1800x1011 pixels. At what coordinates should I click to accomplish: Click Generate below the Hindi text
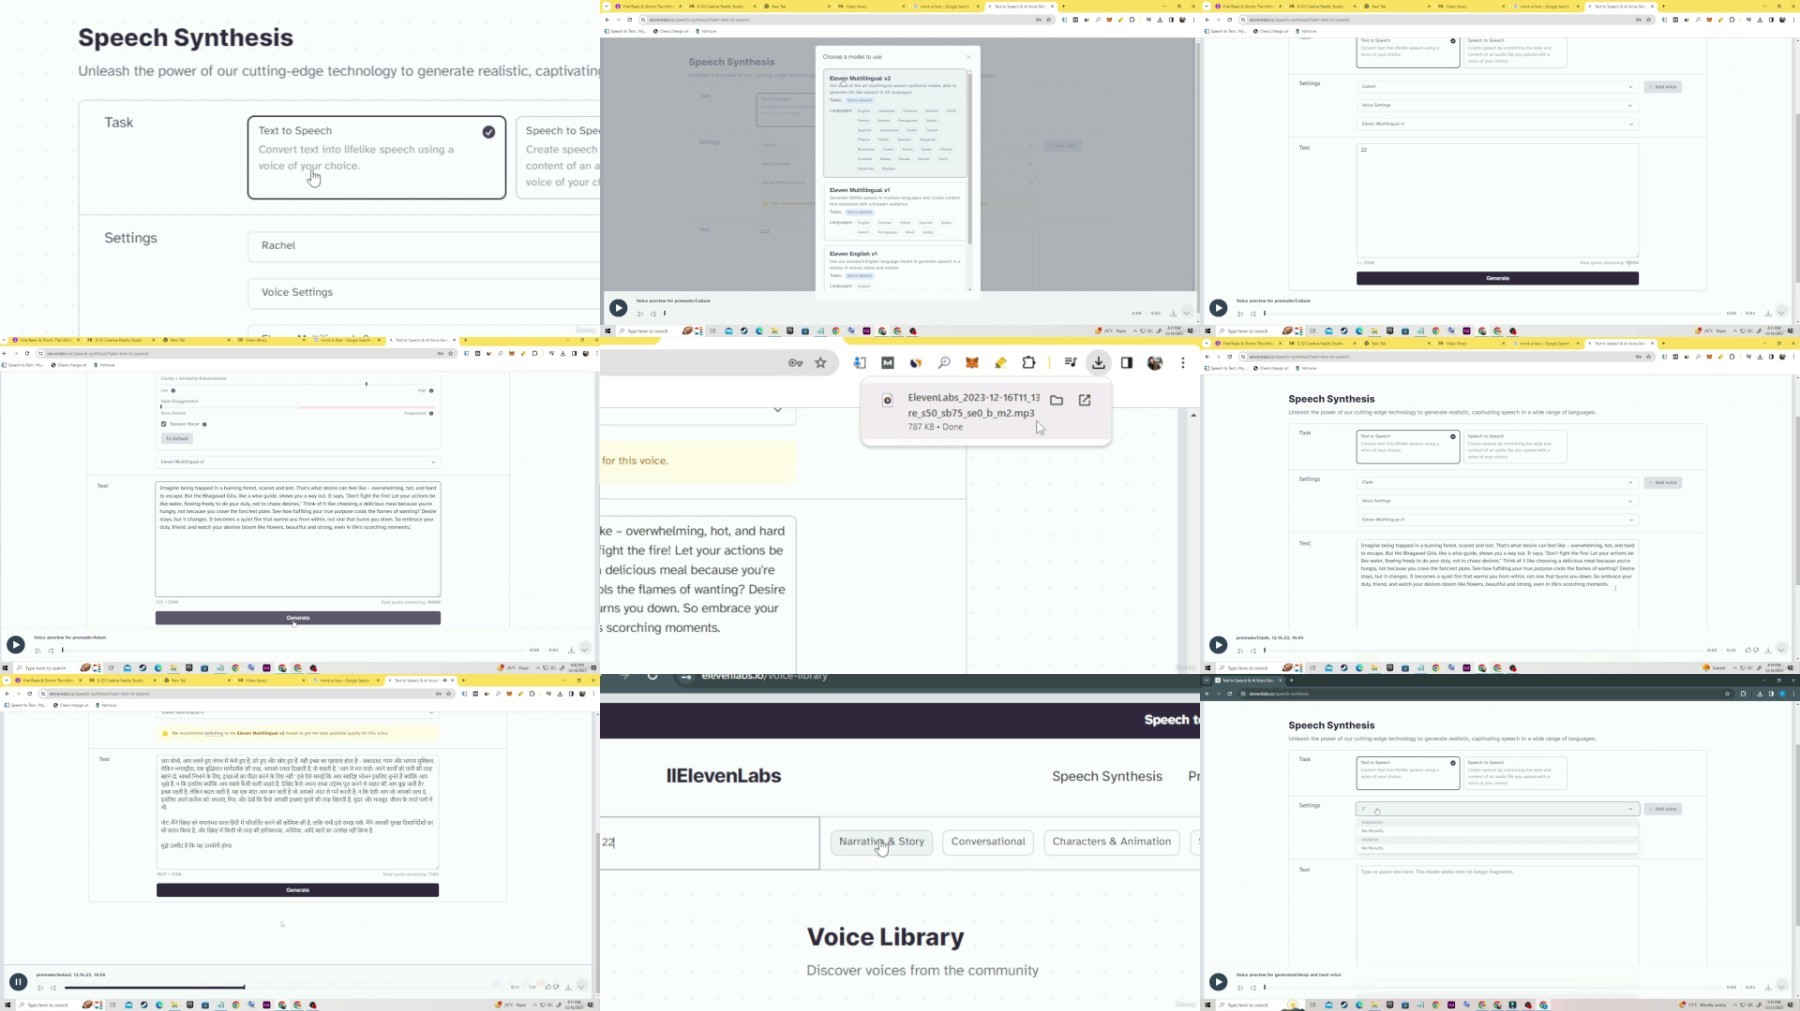click(297, 890)
